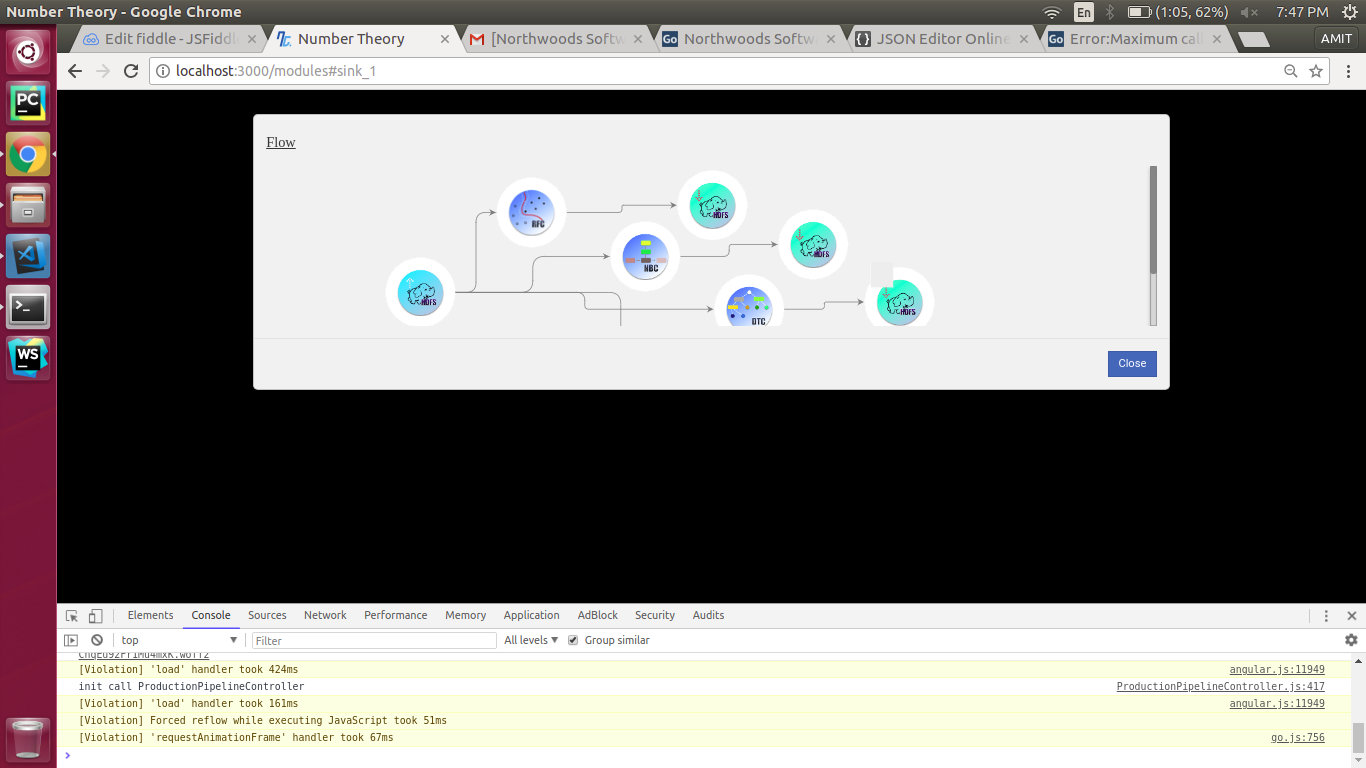Image resolution: width=1366 pixels, height=768 pixels.
Task: Click the console Filter input field
Action: (x=373, y=640)
